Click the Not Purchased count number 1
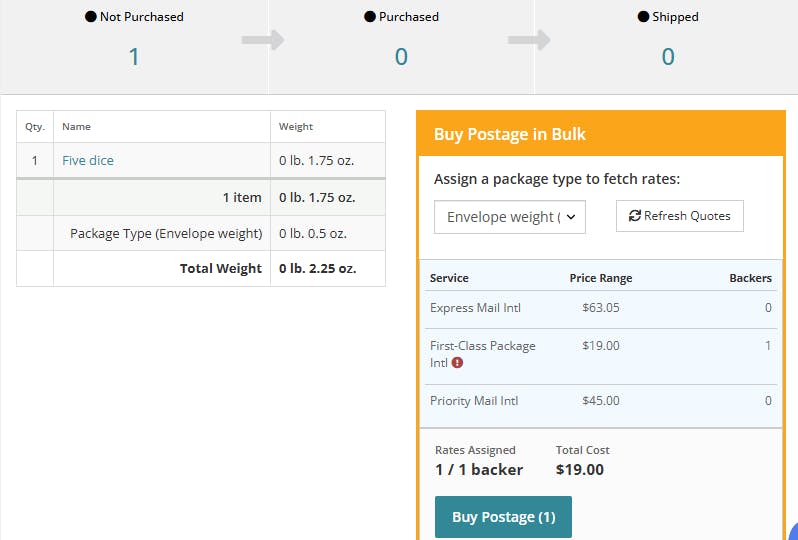The image size is (798, 540). tap(134, 57)
